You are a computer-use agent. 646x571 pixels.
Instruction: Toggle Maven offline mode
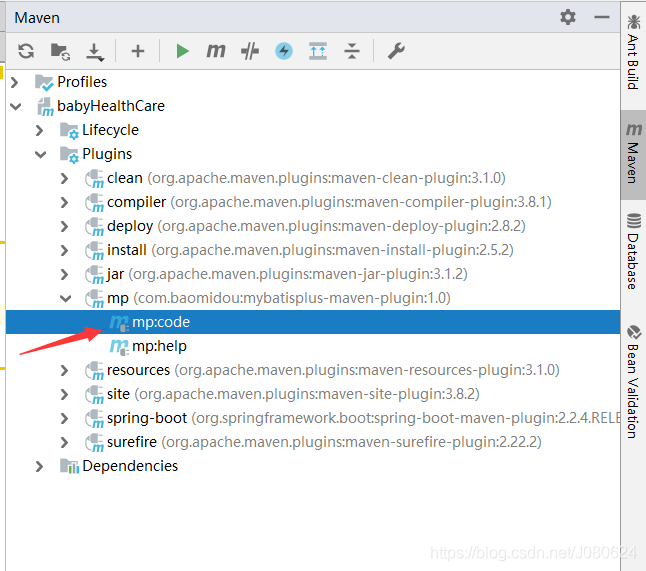tap(250, 51)
